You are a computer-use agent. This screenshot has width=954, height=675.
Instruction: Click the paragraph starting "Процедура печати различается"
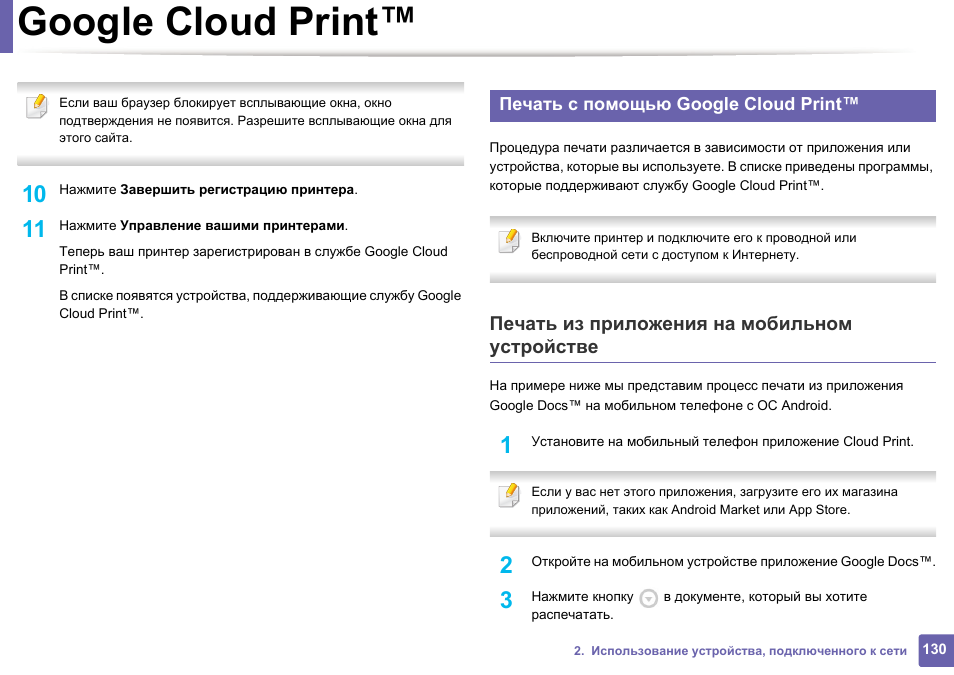[711, 167]
